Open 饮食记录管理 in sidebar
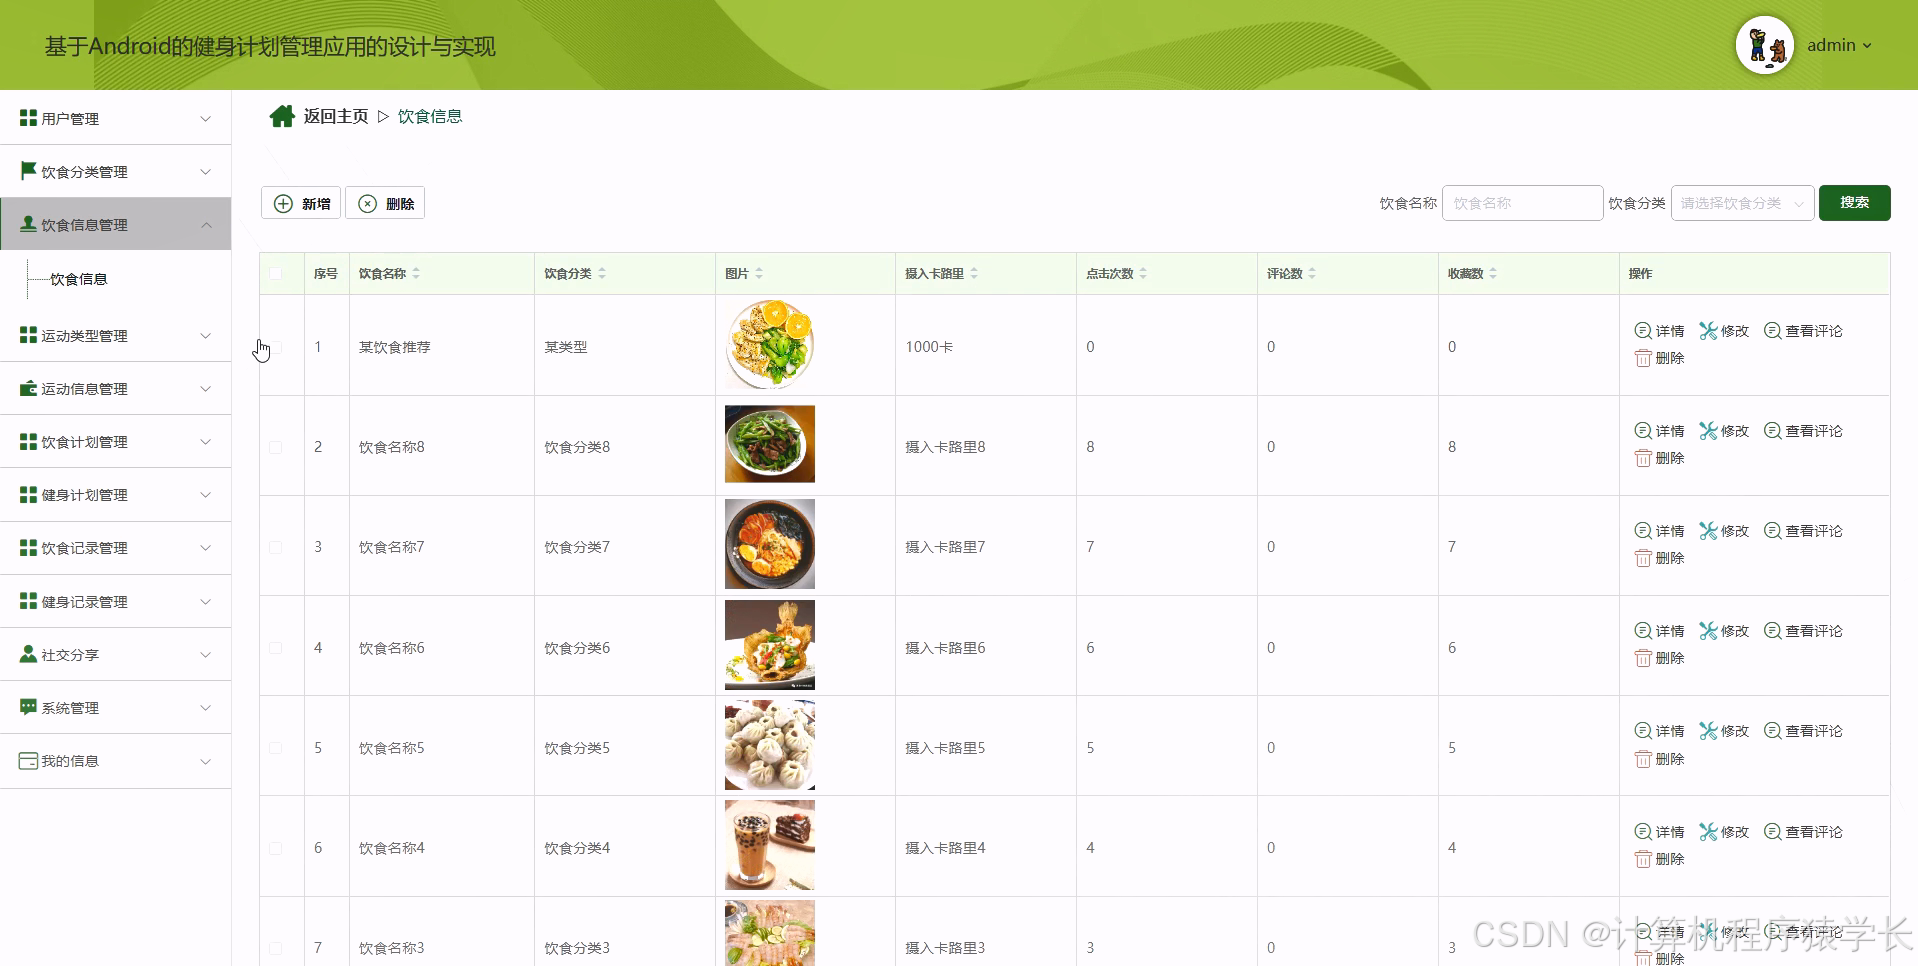The width and height of the screenshot is (1918, 966). click(x=115, y=548)
